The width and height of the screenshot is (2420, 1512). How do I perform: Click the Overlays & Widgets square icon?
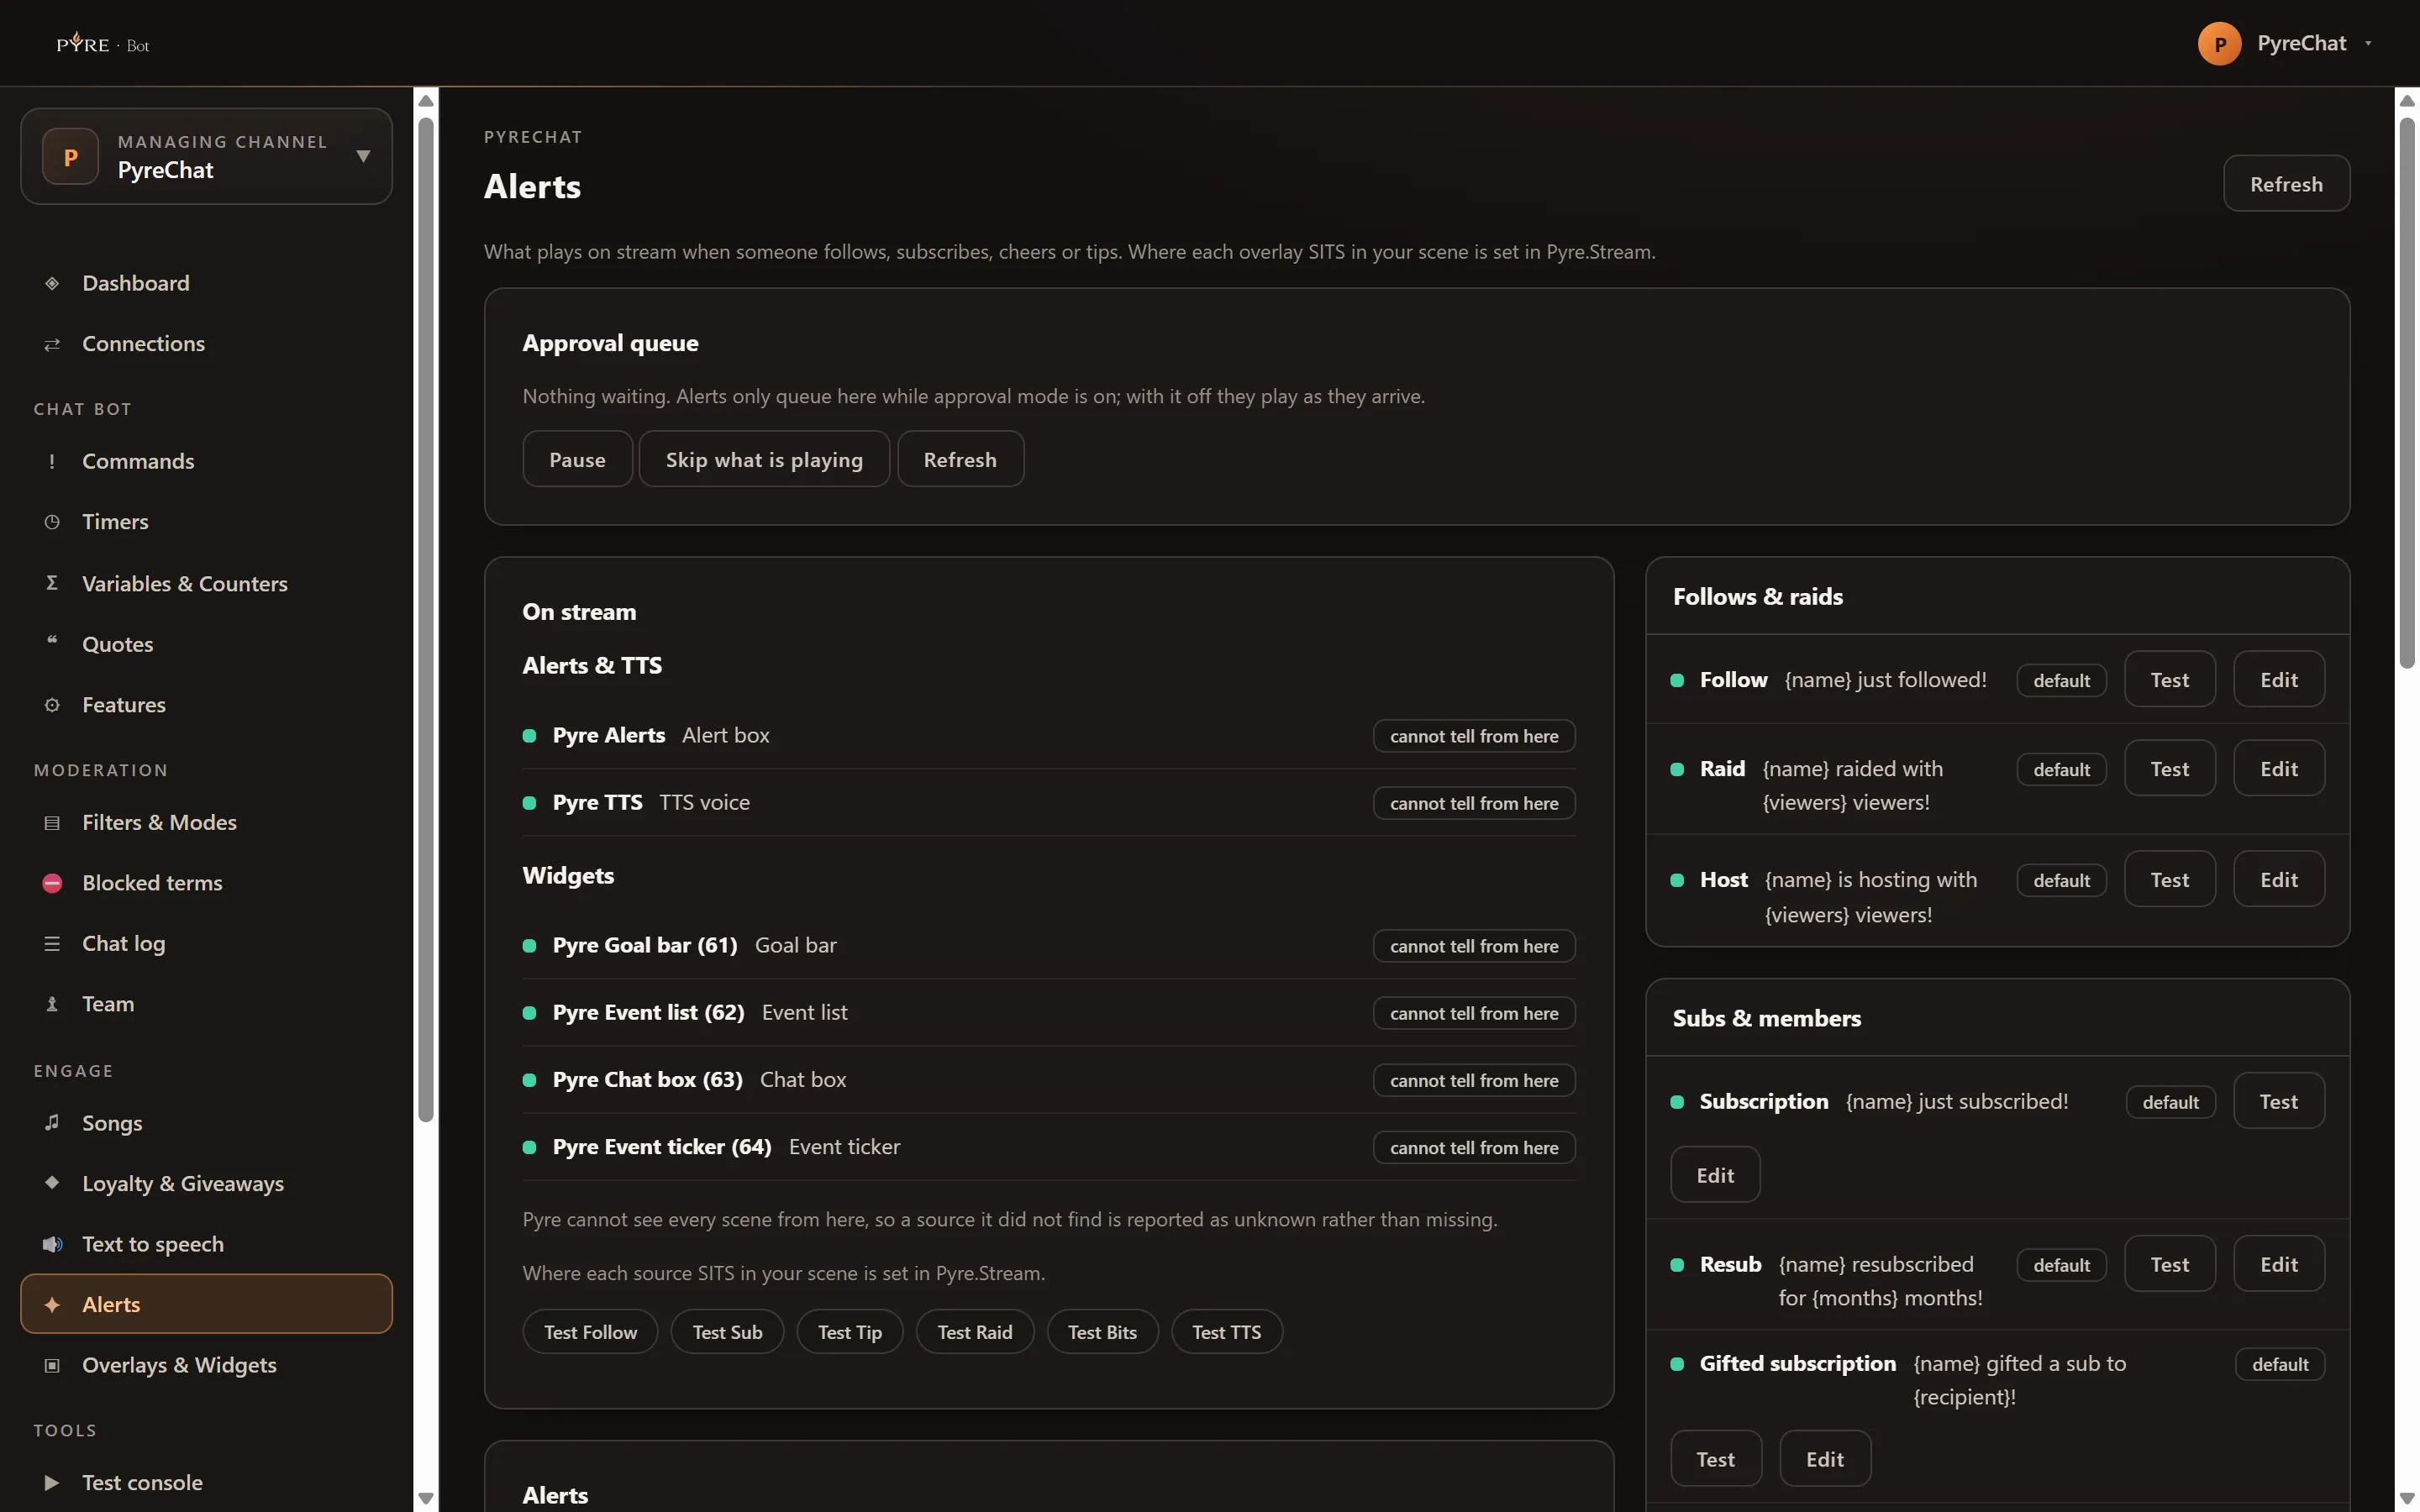(x=52, y=1365)
